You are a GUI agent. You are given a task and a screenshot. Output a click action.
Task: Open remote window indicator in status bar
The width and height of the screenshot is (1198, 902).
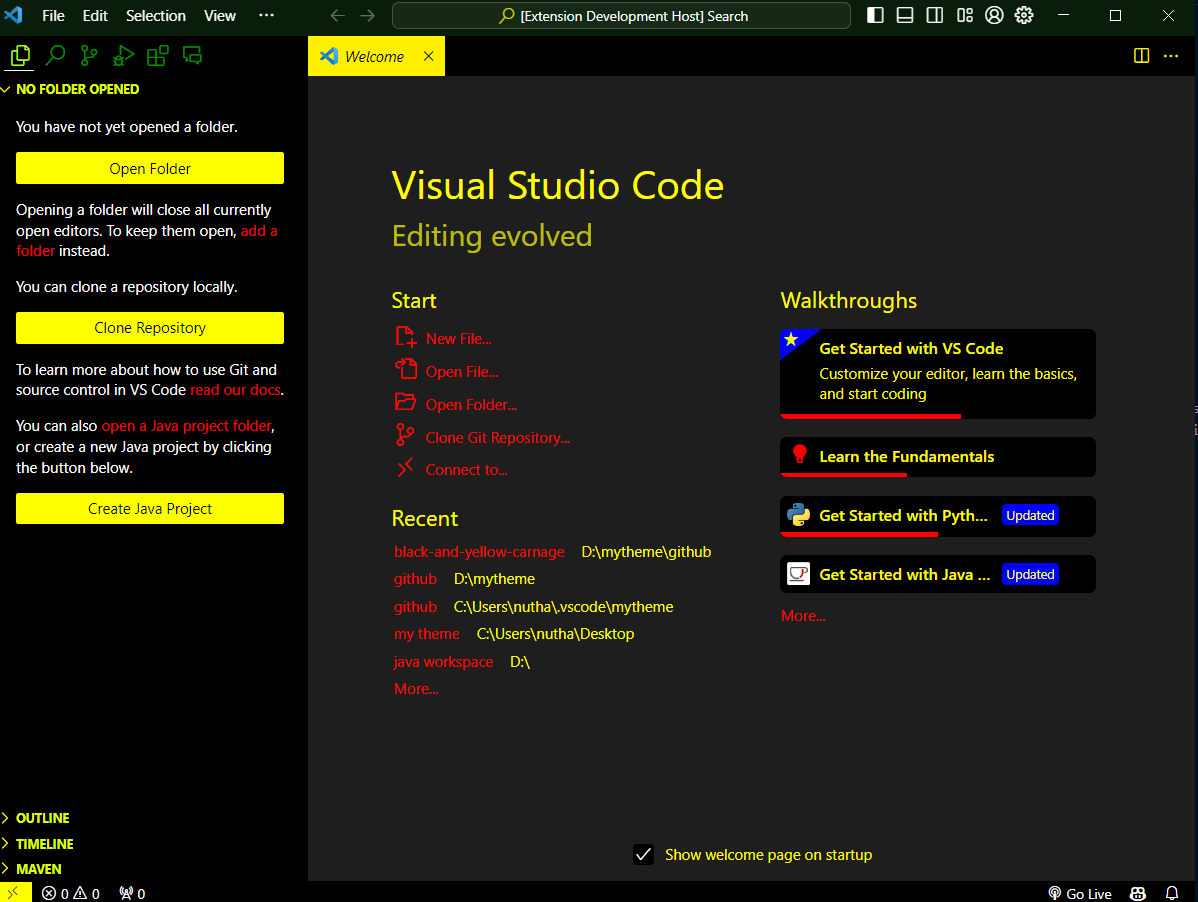click(15, 892)
